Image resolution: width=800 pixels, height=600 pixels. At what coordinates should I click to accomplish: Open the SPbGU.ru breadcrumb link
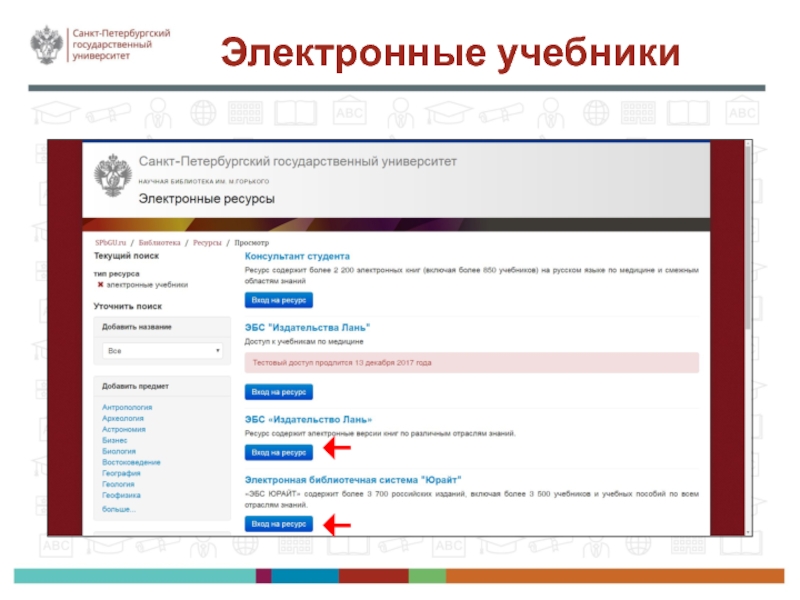(110, 243)
